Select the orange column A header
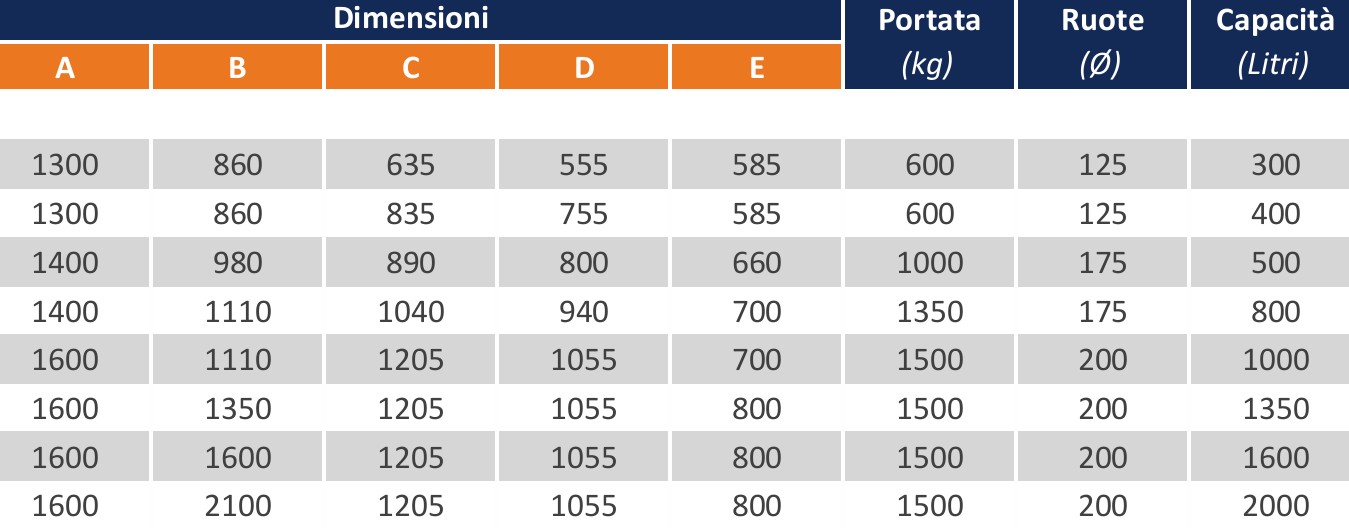Image resolution: width=1349 pixels, height=530 pixels. point(66,67)
